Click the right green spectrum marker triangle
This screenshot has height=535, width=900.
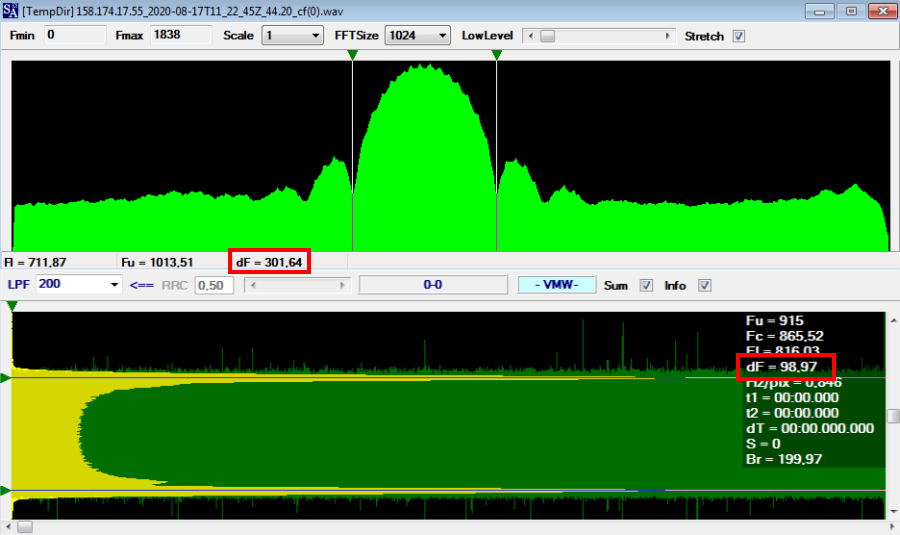click(496, 55)
